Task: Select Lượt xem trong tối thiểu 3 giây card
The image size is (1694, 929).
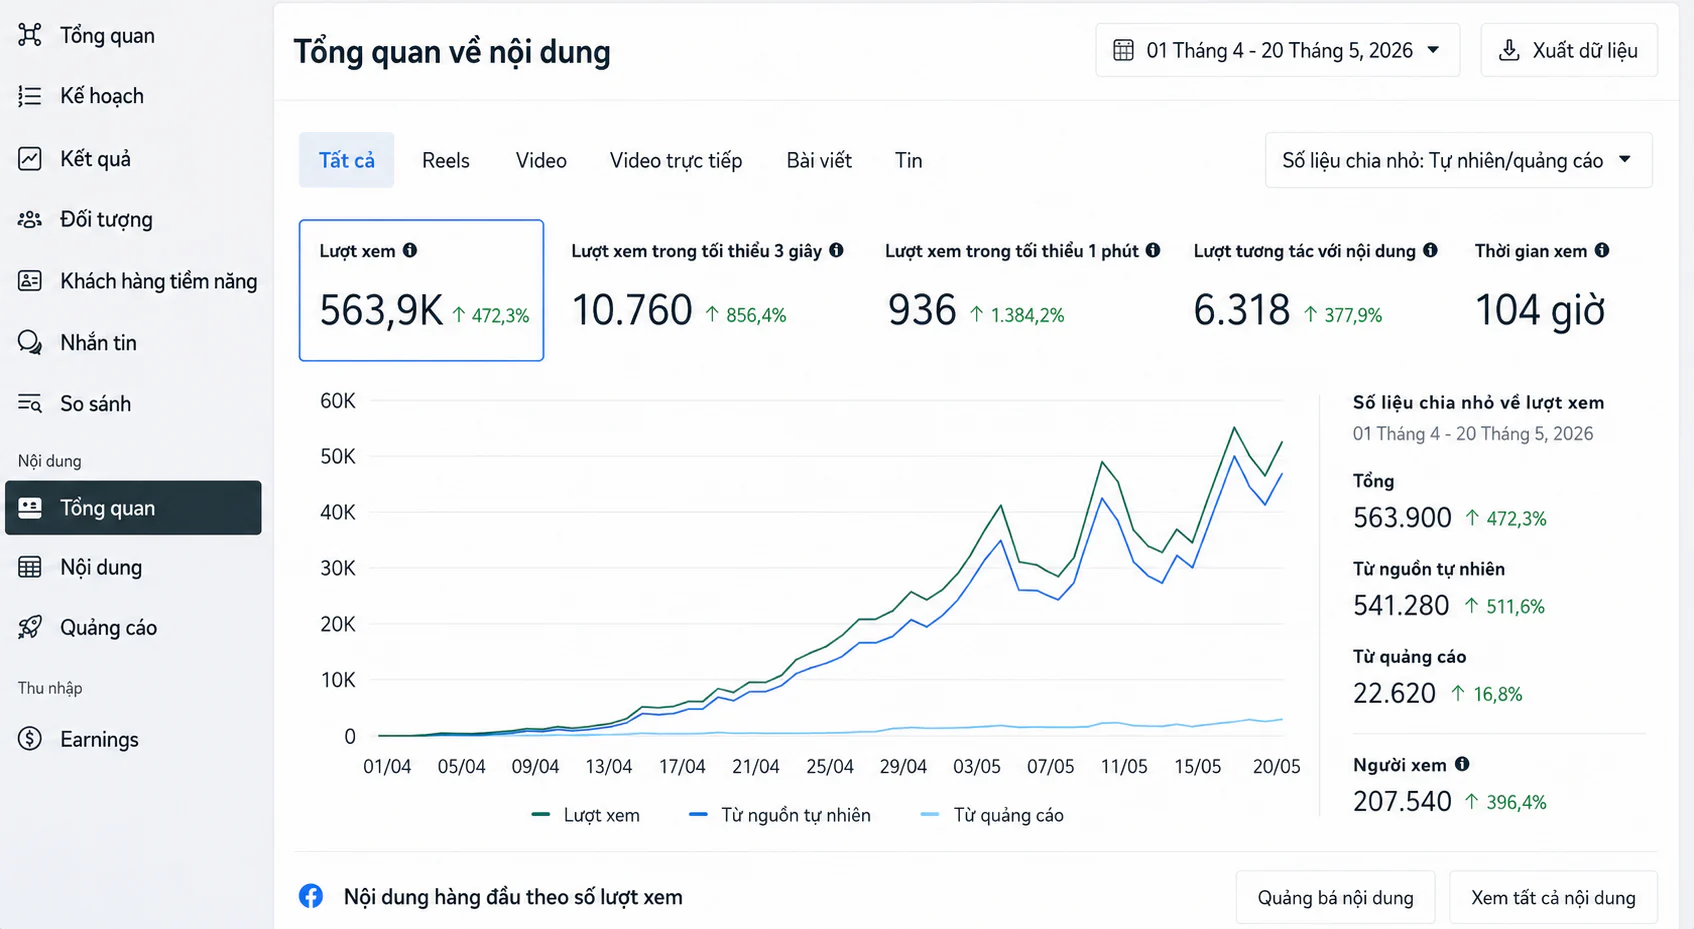Action: (x=707, y=290)
